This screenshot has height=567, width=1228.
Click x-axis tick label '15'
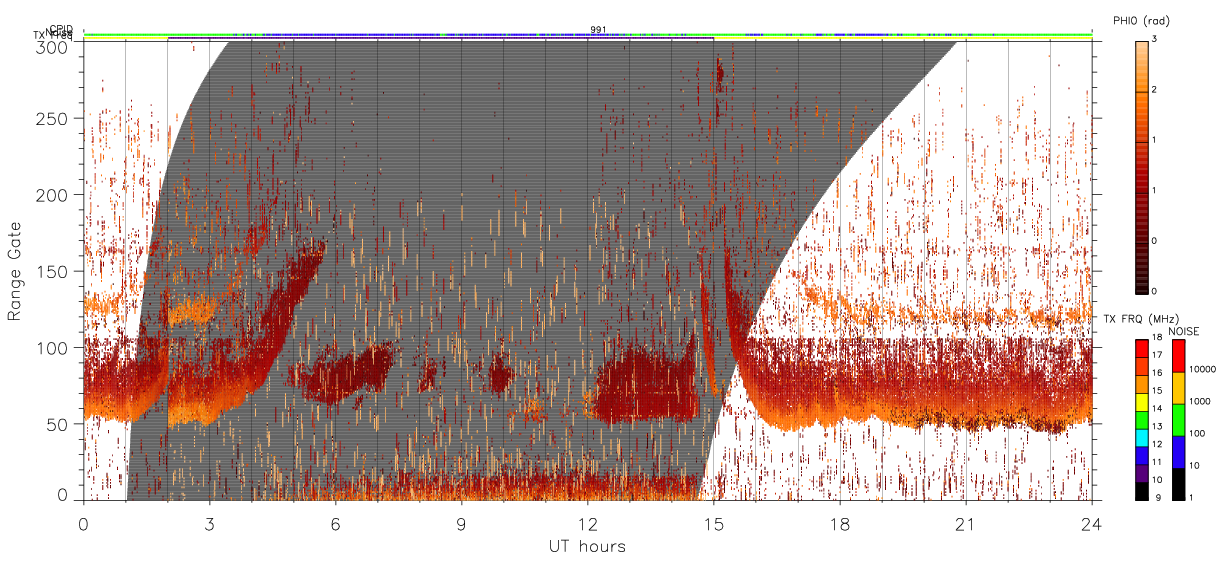713,524
